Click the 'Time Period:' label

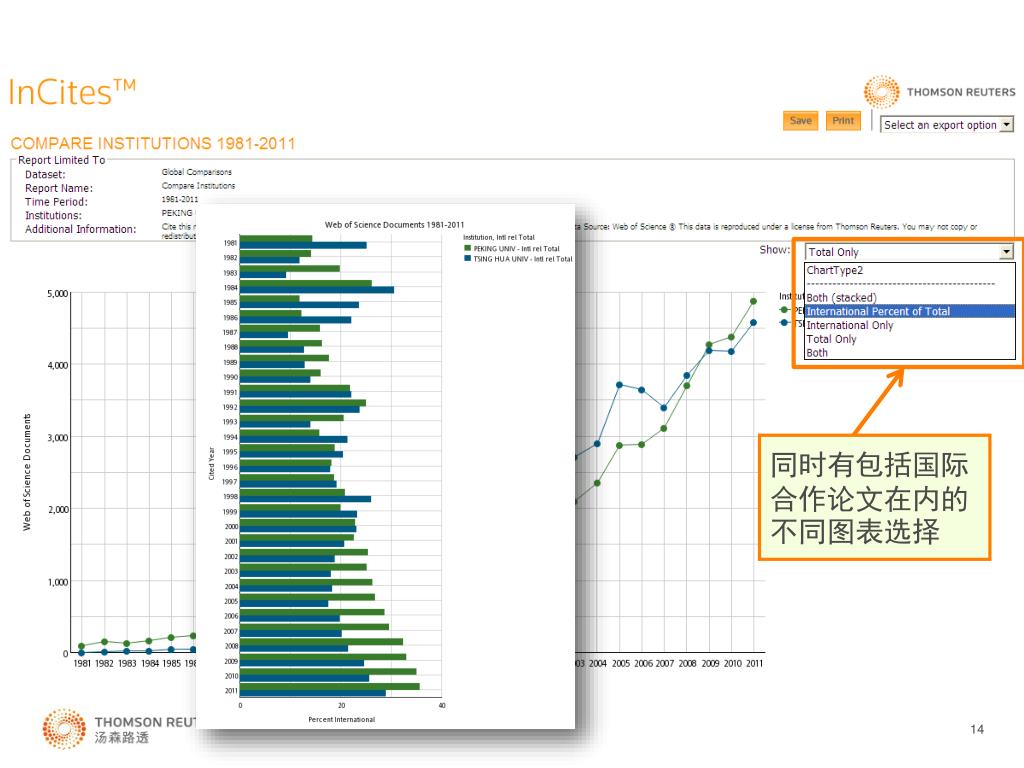click(56, 202)
